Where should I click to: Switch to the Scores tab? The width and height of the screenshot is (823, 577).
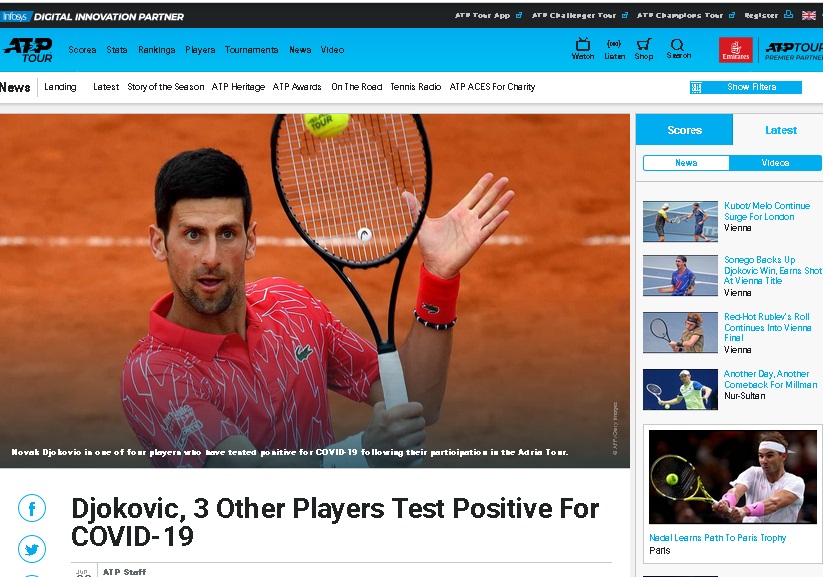click(x=684, y=130)
